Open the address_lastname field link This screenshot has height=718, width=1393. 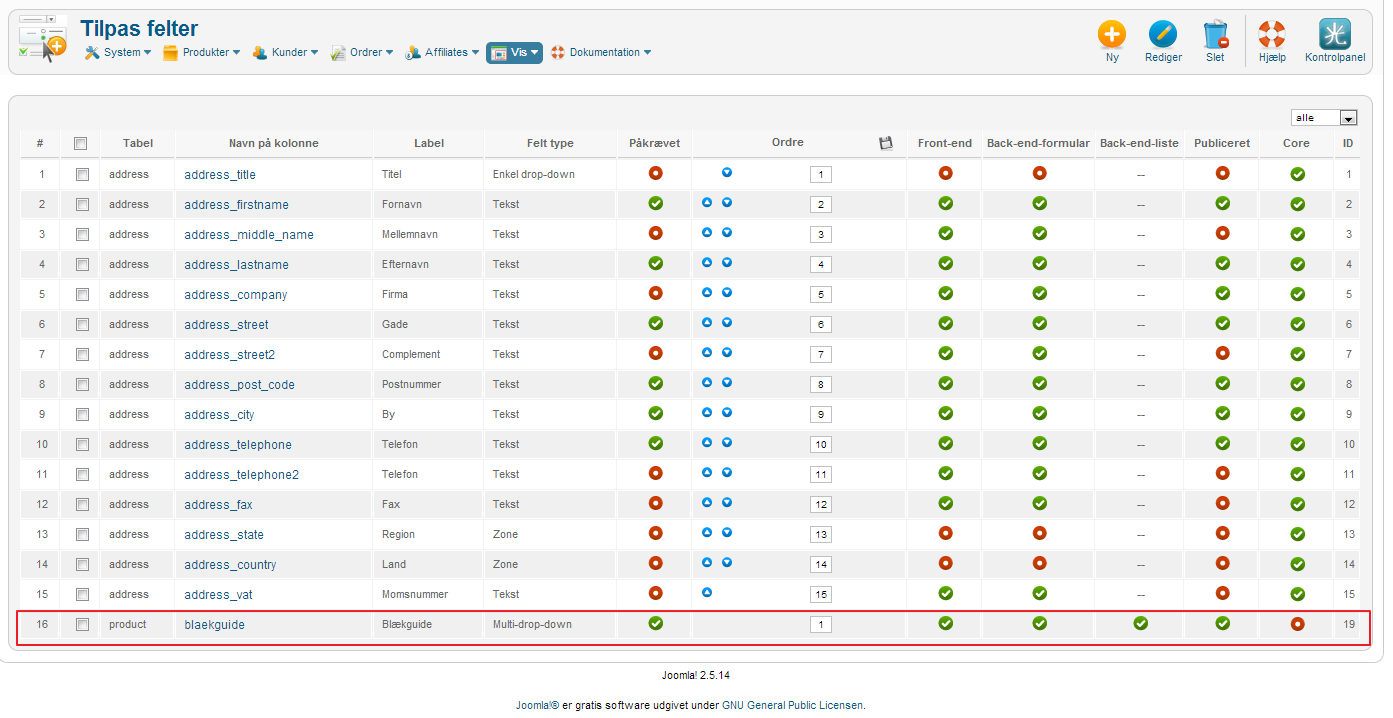click(x=236, y=265)
